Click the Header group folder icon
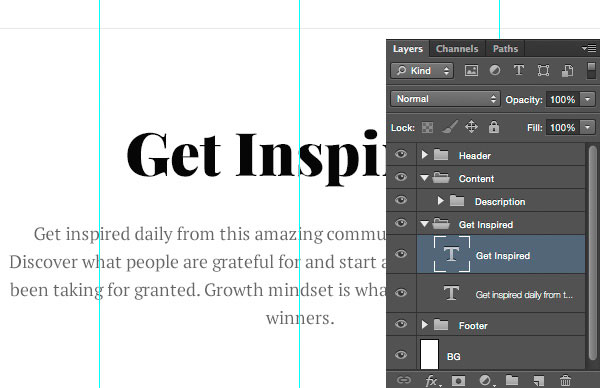600x388 pixels. click(441, 155)
